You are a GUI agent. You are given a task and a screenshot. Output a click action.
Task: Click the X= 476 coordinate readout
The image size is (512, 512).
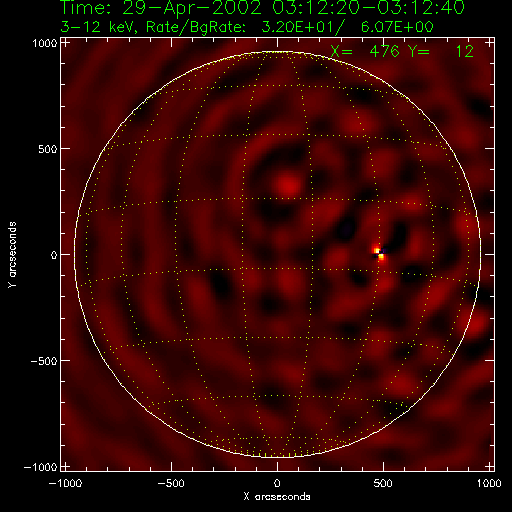[365, 51]
